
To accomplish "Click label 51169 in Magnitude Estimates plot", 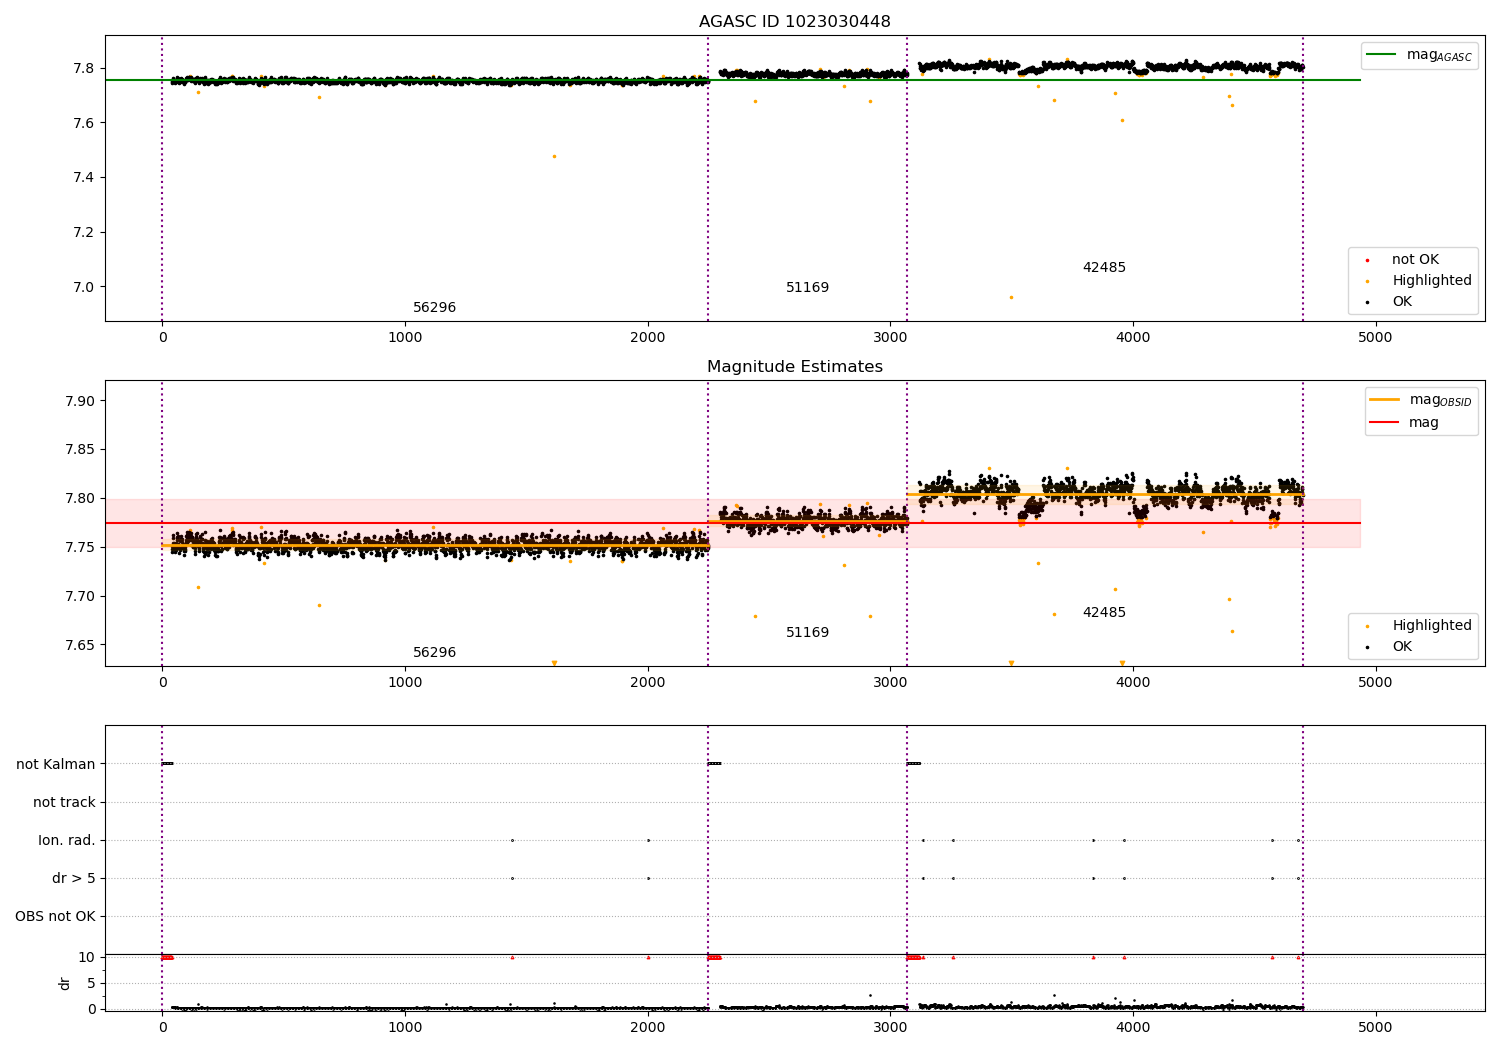I will [x=807, y=633].
